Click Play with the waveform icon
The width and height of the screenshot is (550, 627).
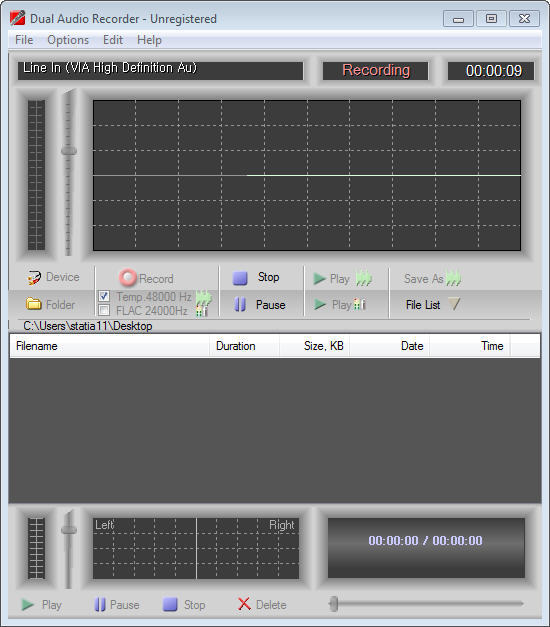(x=364, y=278)
